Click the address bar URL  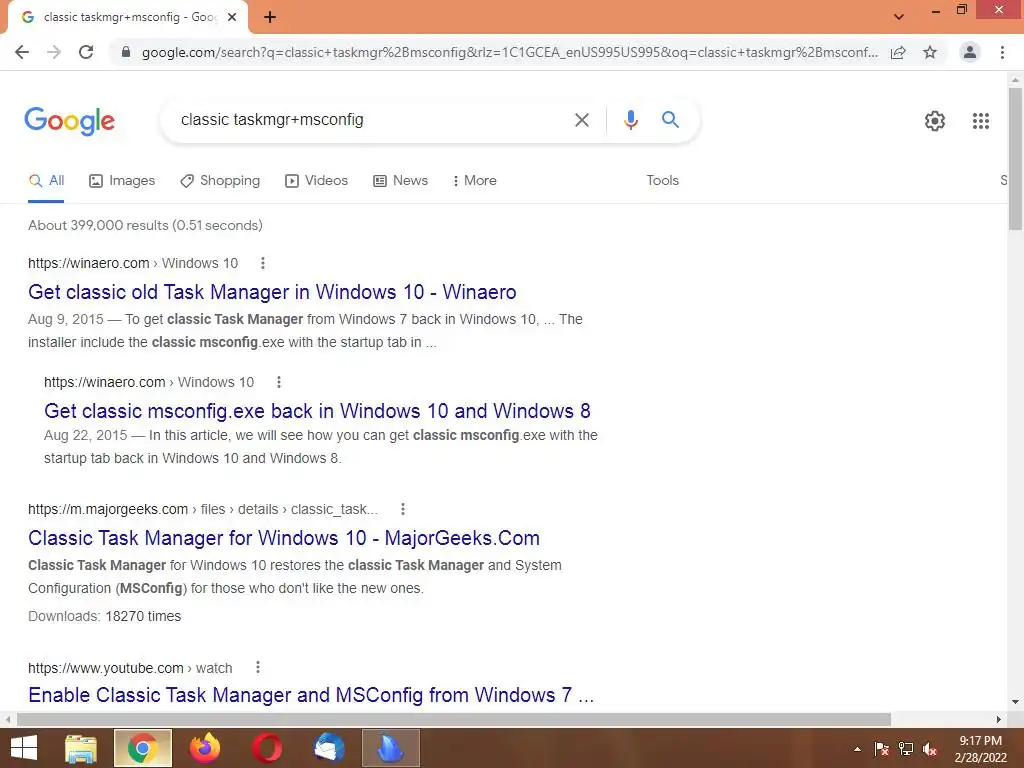[x=509, y=52]
